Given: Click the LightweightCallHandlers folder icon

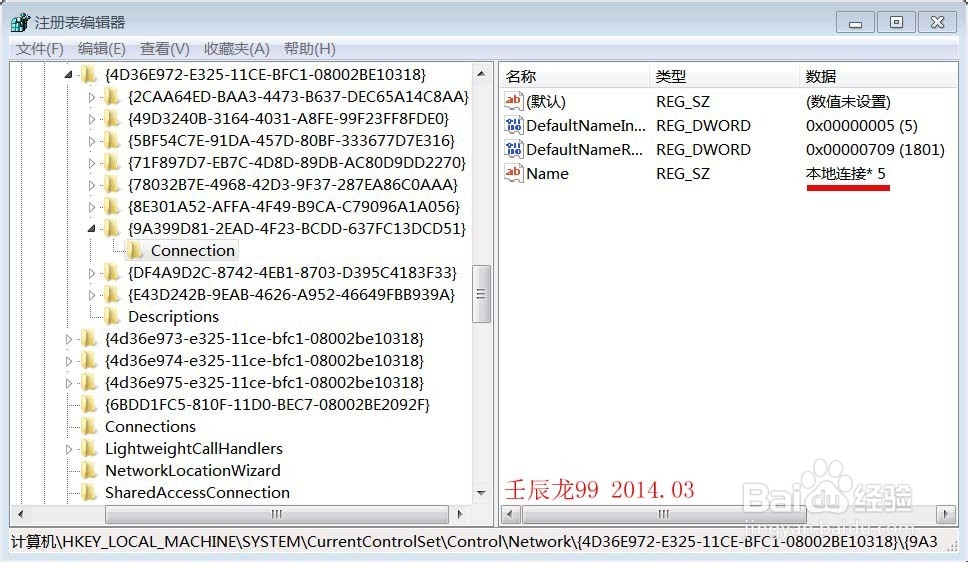Looking at the screenshot, I should (89, 448).
